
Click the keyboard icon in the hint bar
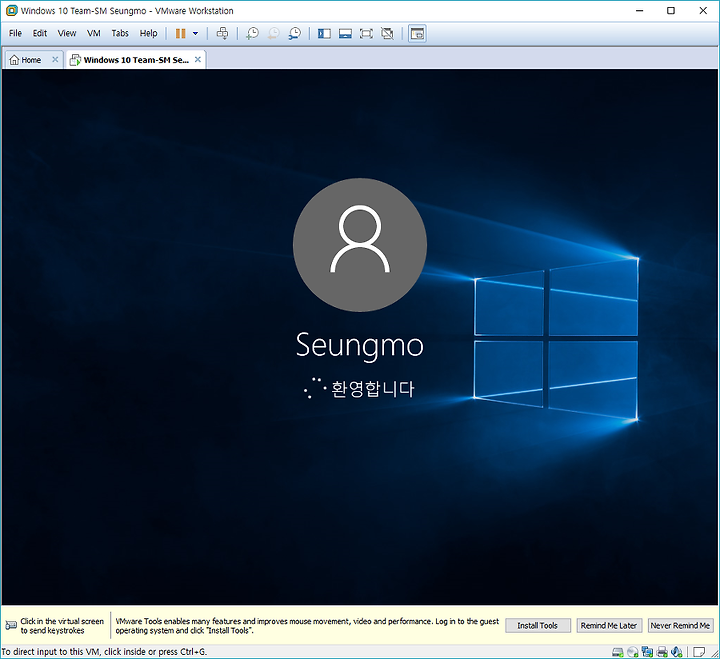(x=11, y=625)
